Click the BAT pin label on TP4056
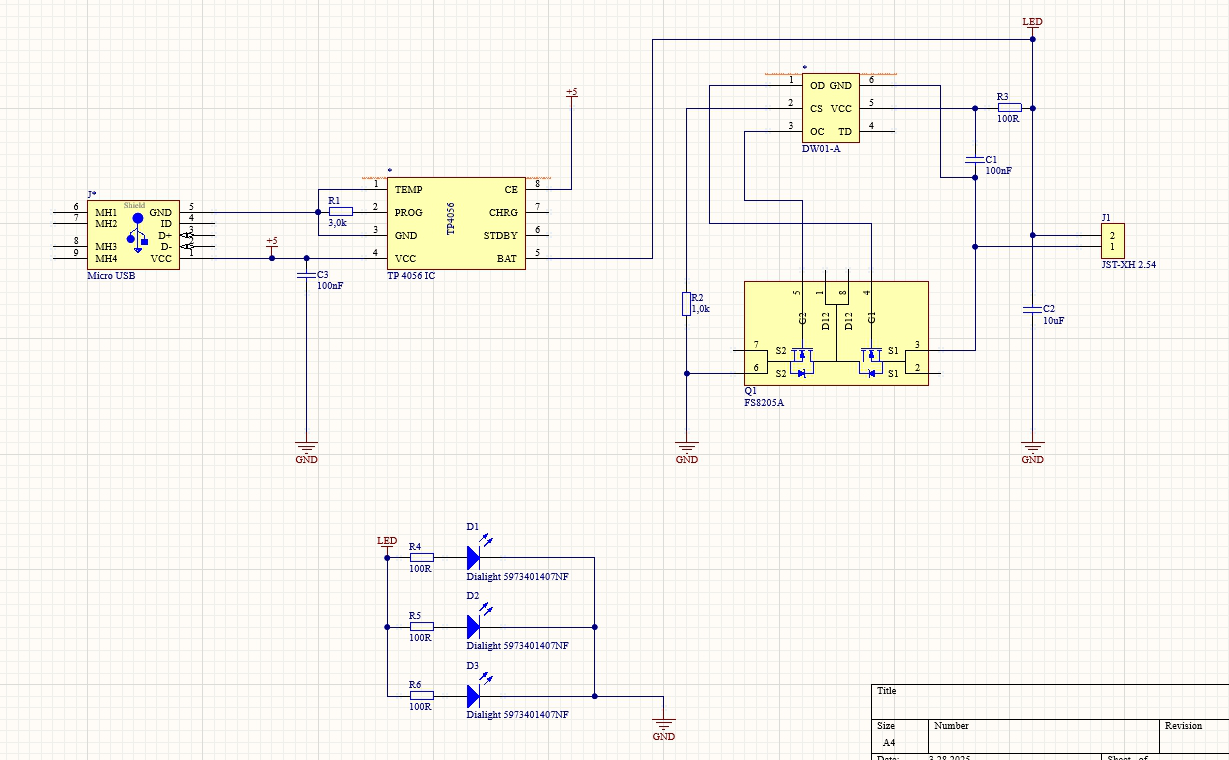 pos(508,259)
